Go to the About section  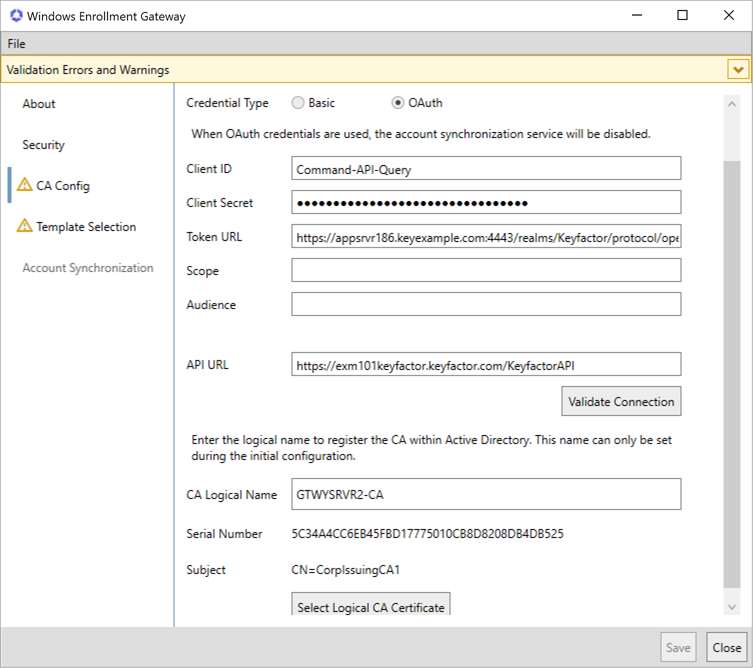[x=39, y=104]
